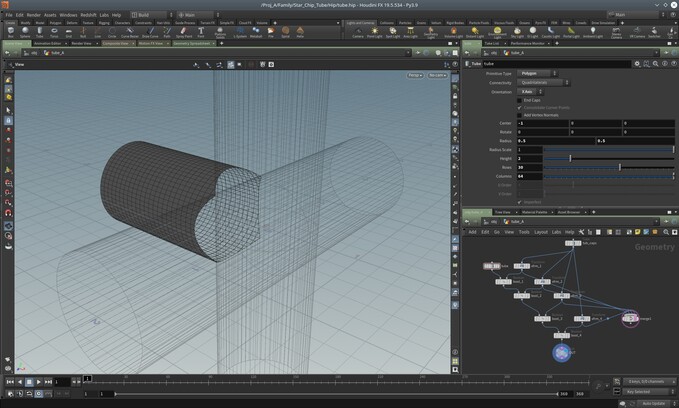Image resolution: width=679 pixels, height=408 pixels.
Task: Click the merge1 node in network
Action: pyautogui.click(x=630, y=318)
